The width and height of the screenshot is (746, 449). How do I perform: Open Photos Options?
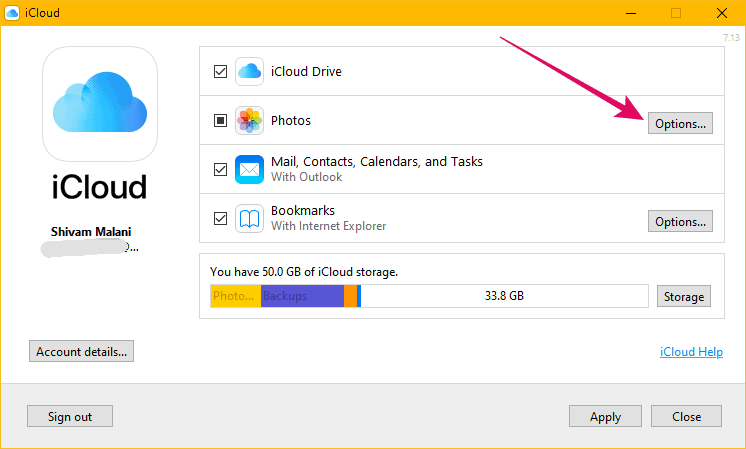click(680, 123)
